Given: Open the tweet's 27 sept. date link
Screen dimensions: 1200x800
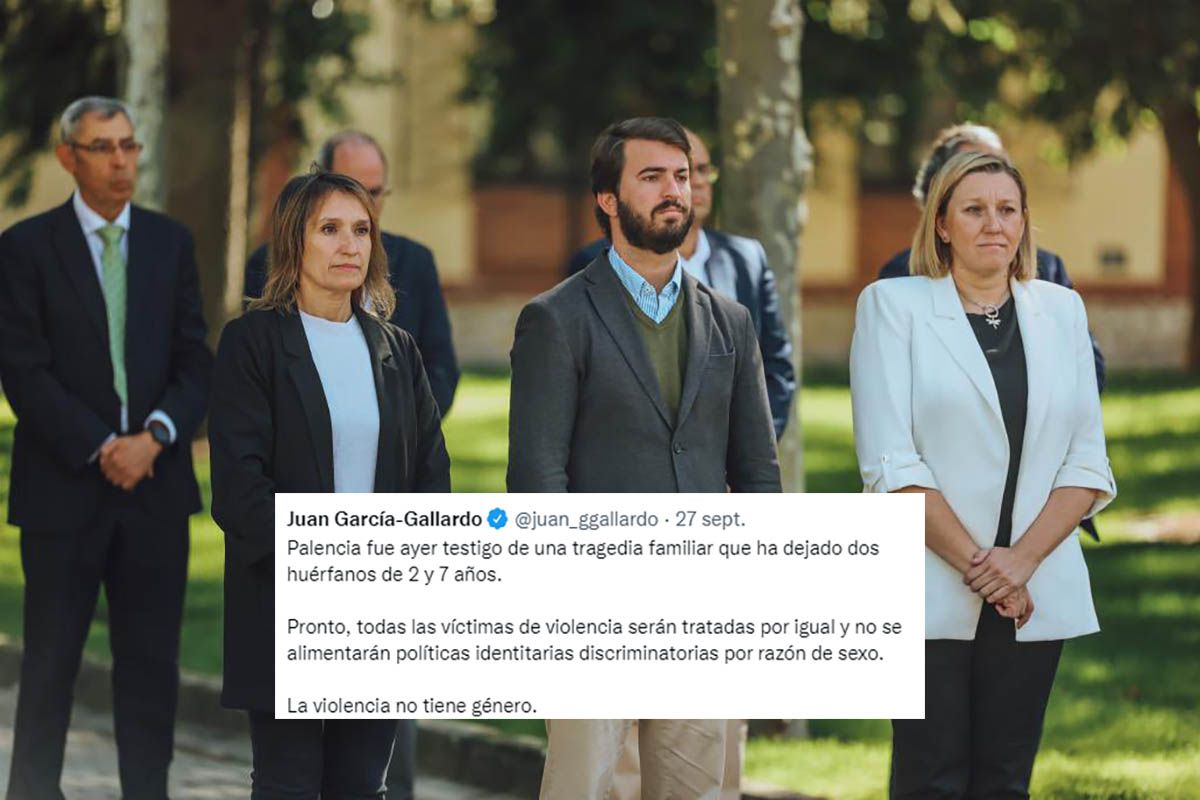Looking at the screenshot, I should tap(710, 519).
